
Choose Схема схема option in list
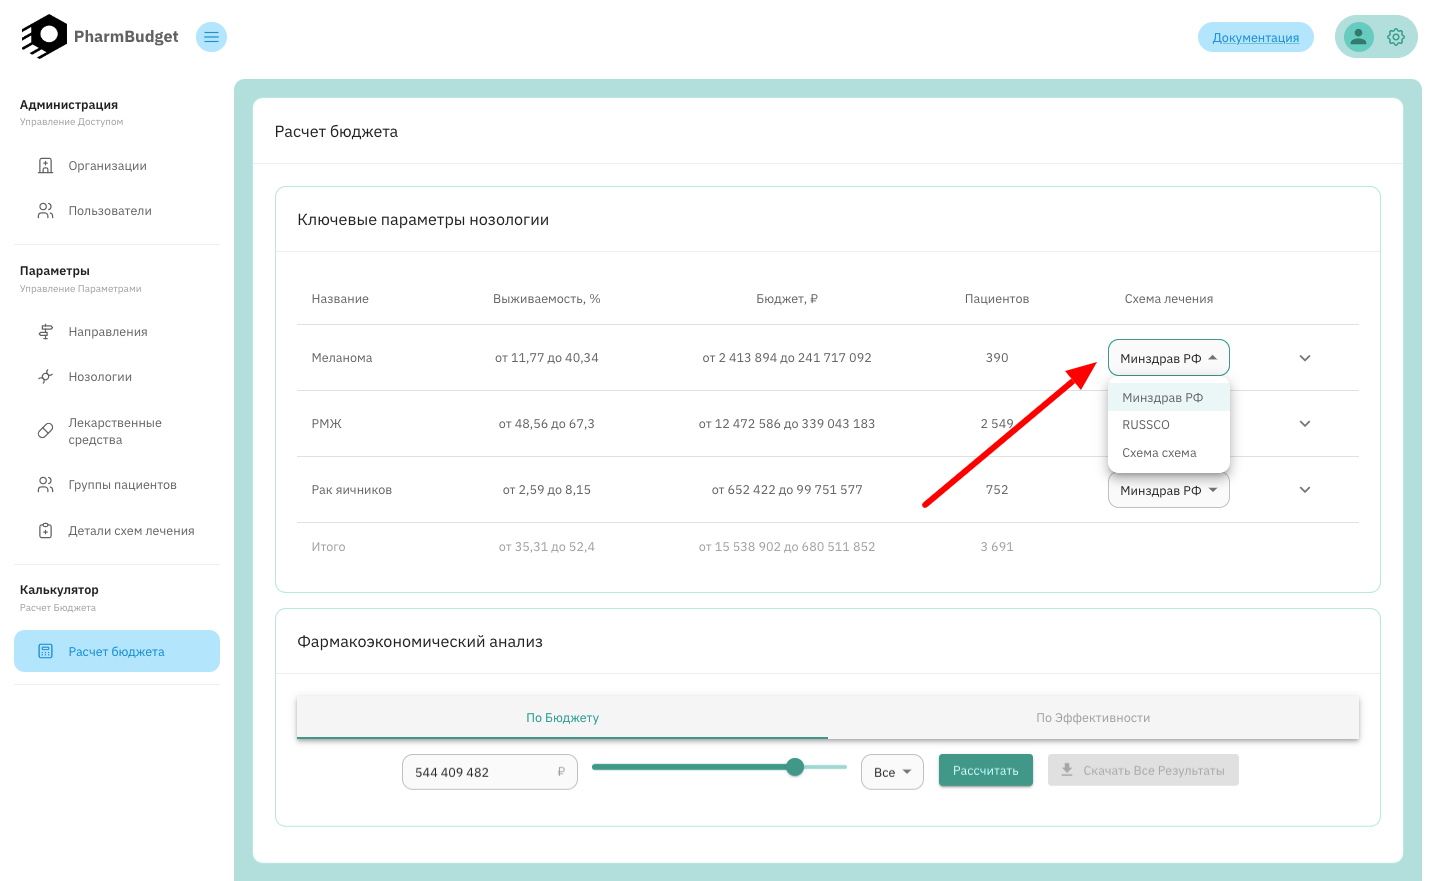(1169, 453)
